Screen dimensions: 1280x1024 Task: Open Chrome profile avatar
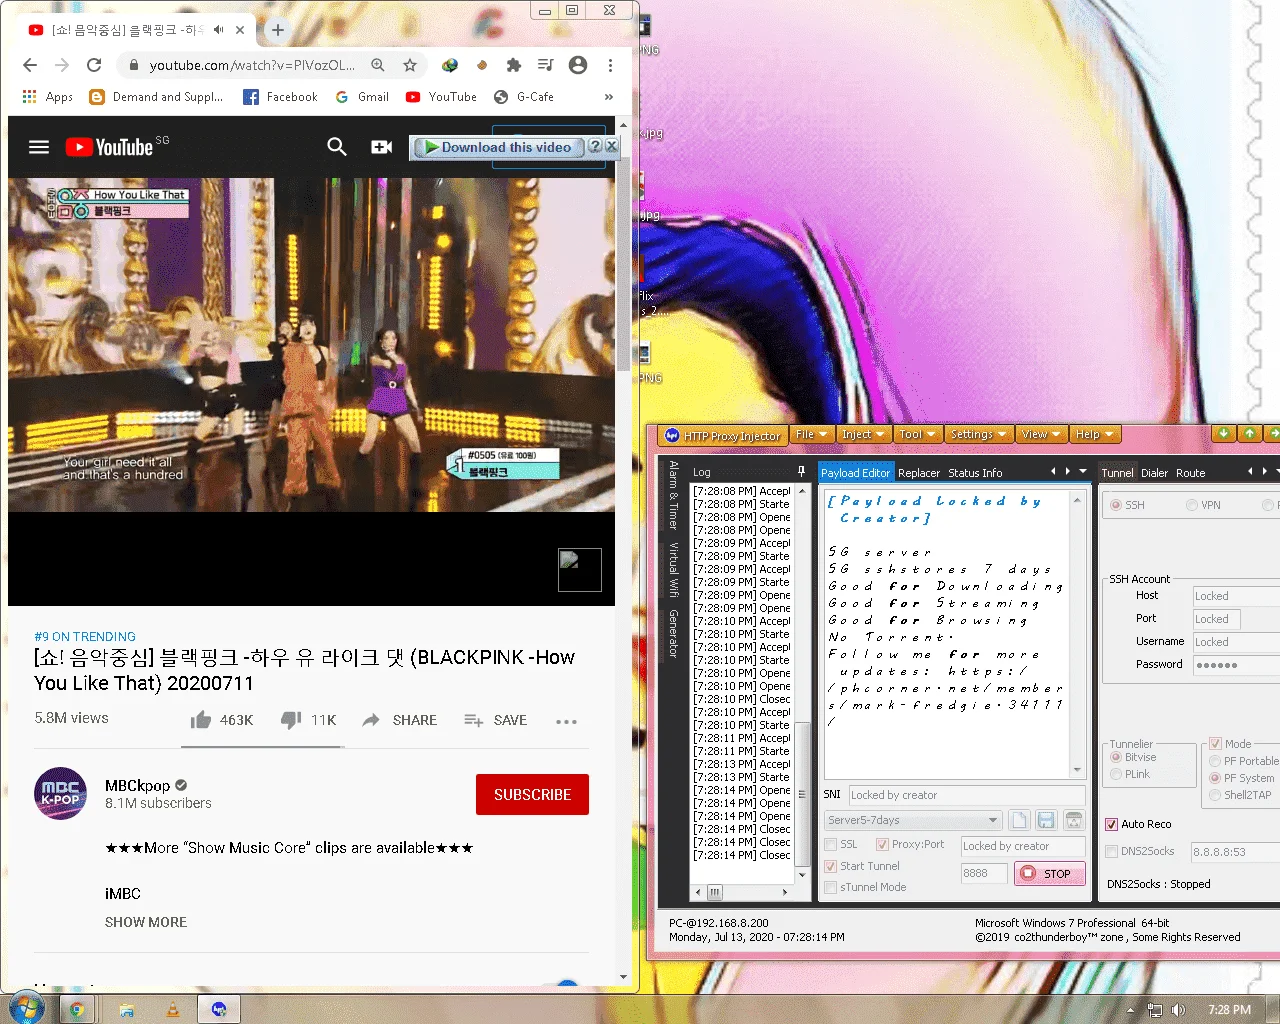tap(578, 65)
